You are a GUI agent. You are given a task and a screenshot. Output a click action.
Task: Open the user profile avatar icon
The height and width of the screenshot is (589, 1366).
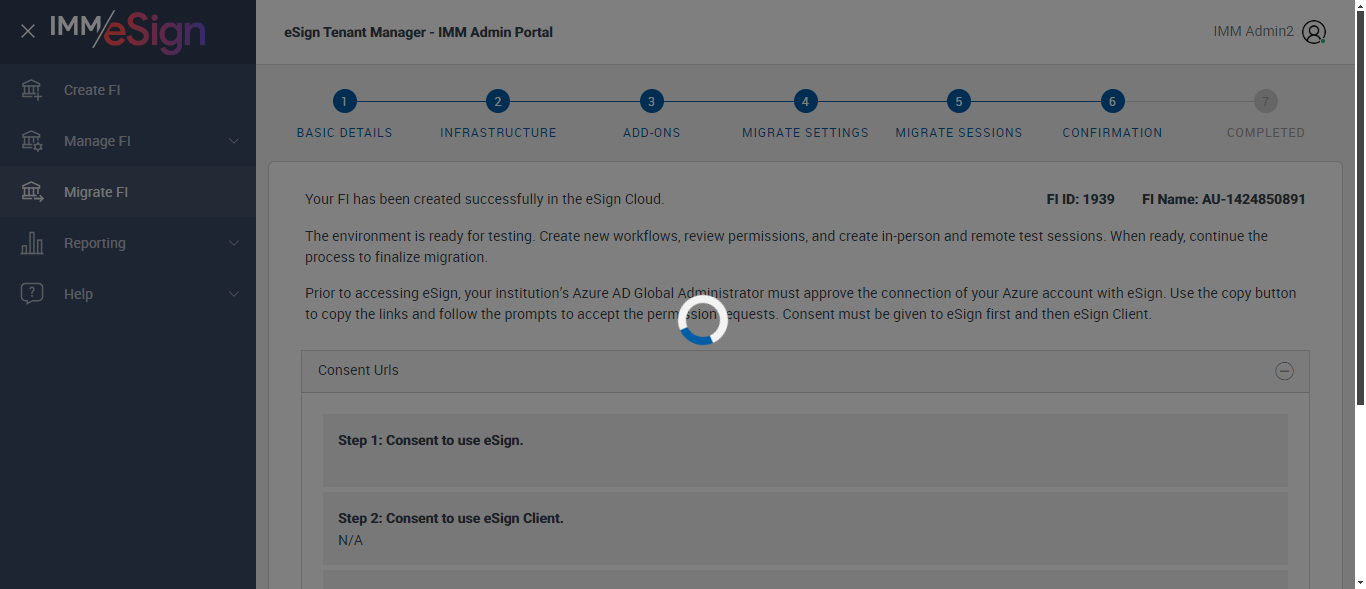pos(1314,32)
